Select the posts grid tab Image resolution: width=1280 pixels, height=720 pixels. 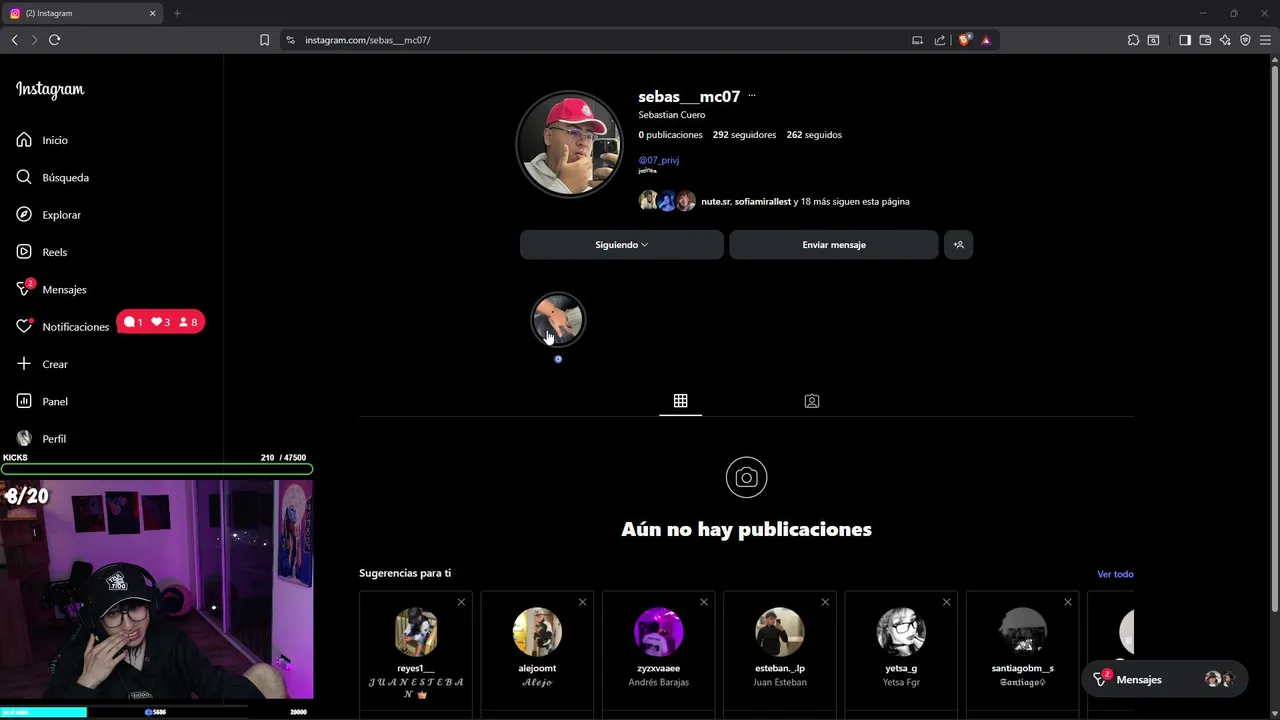click(680, 401)
